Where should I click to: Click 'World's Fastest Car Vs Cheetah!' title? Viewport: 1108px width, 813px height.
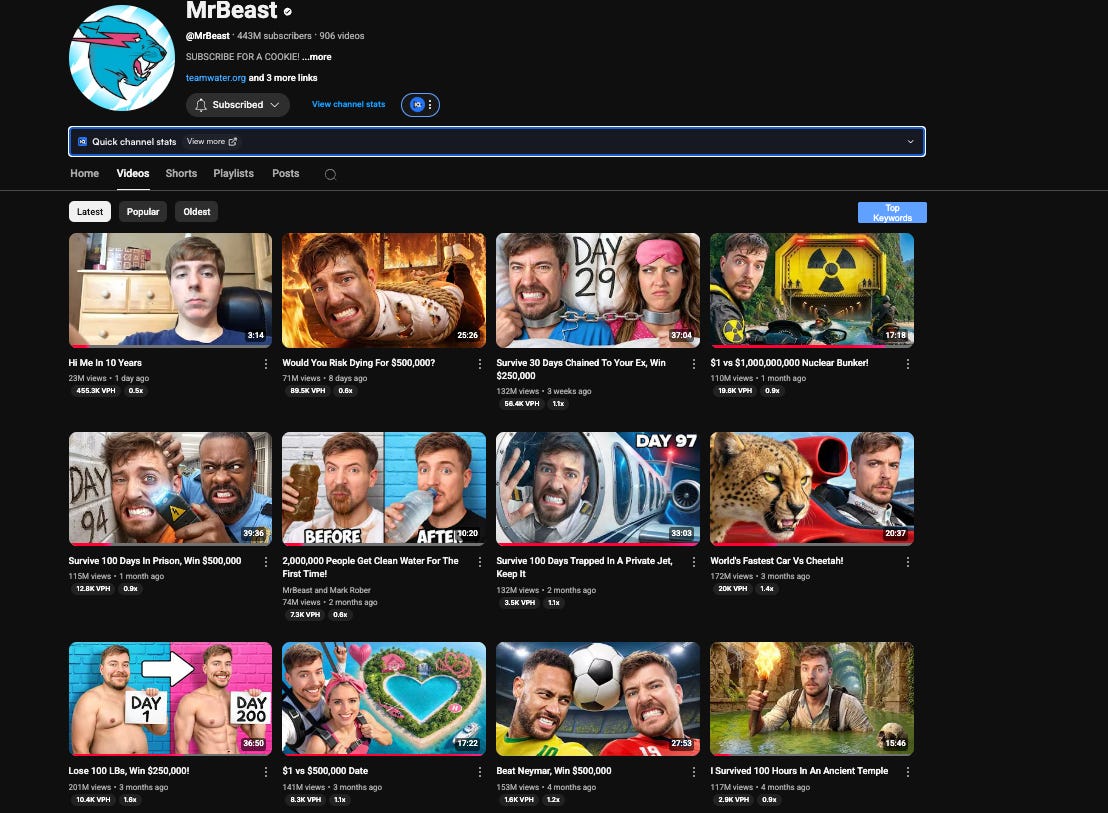(777, 560)
